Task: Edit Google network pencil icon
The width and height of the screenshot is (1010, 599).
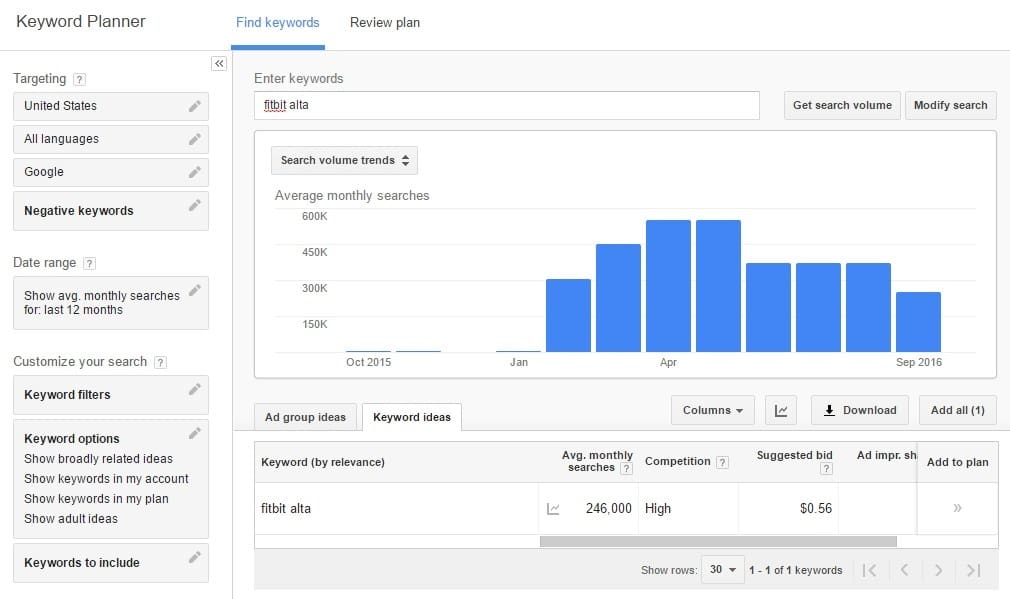Action: pos(195,172)
